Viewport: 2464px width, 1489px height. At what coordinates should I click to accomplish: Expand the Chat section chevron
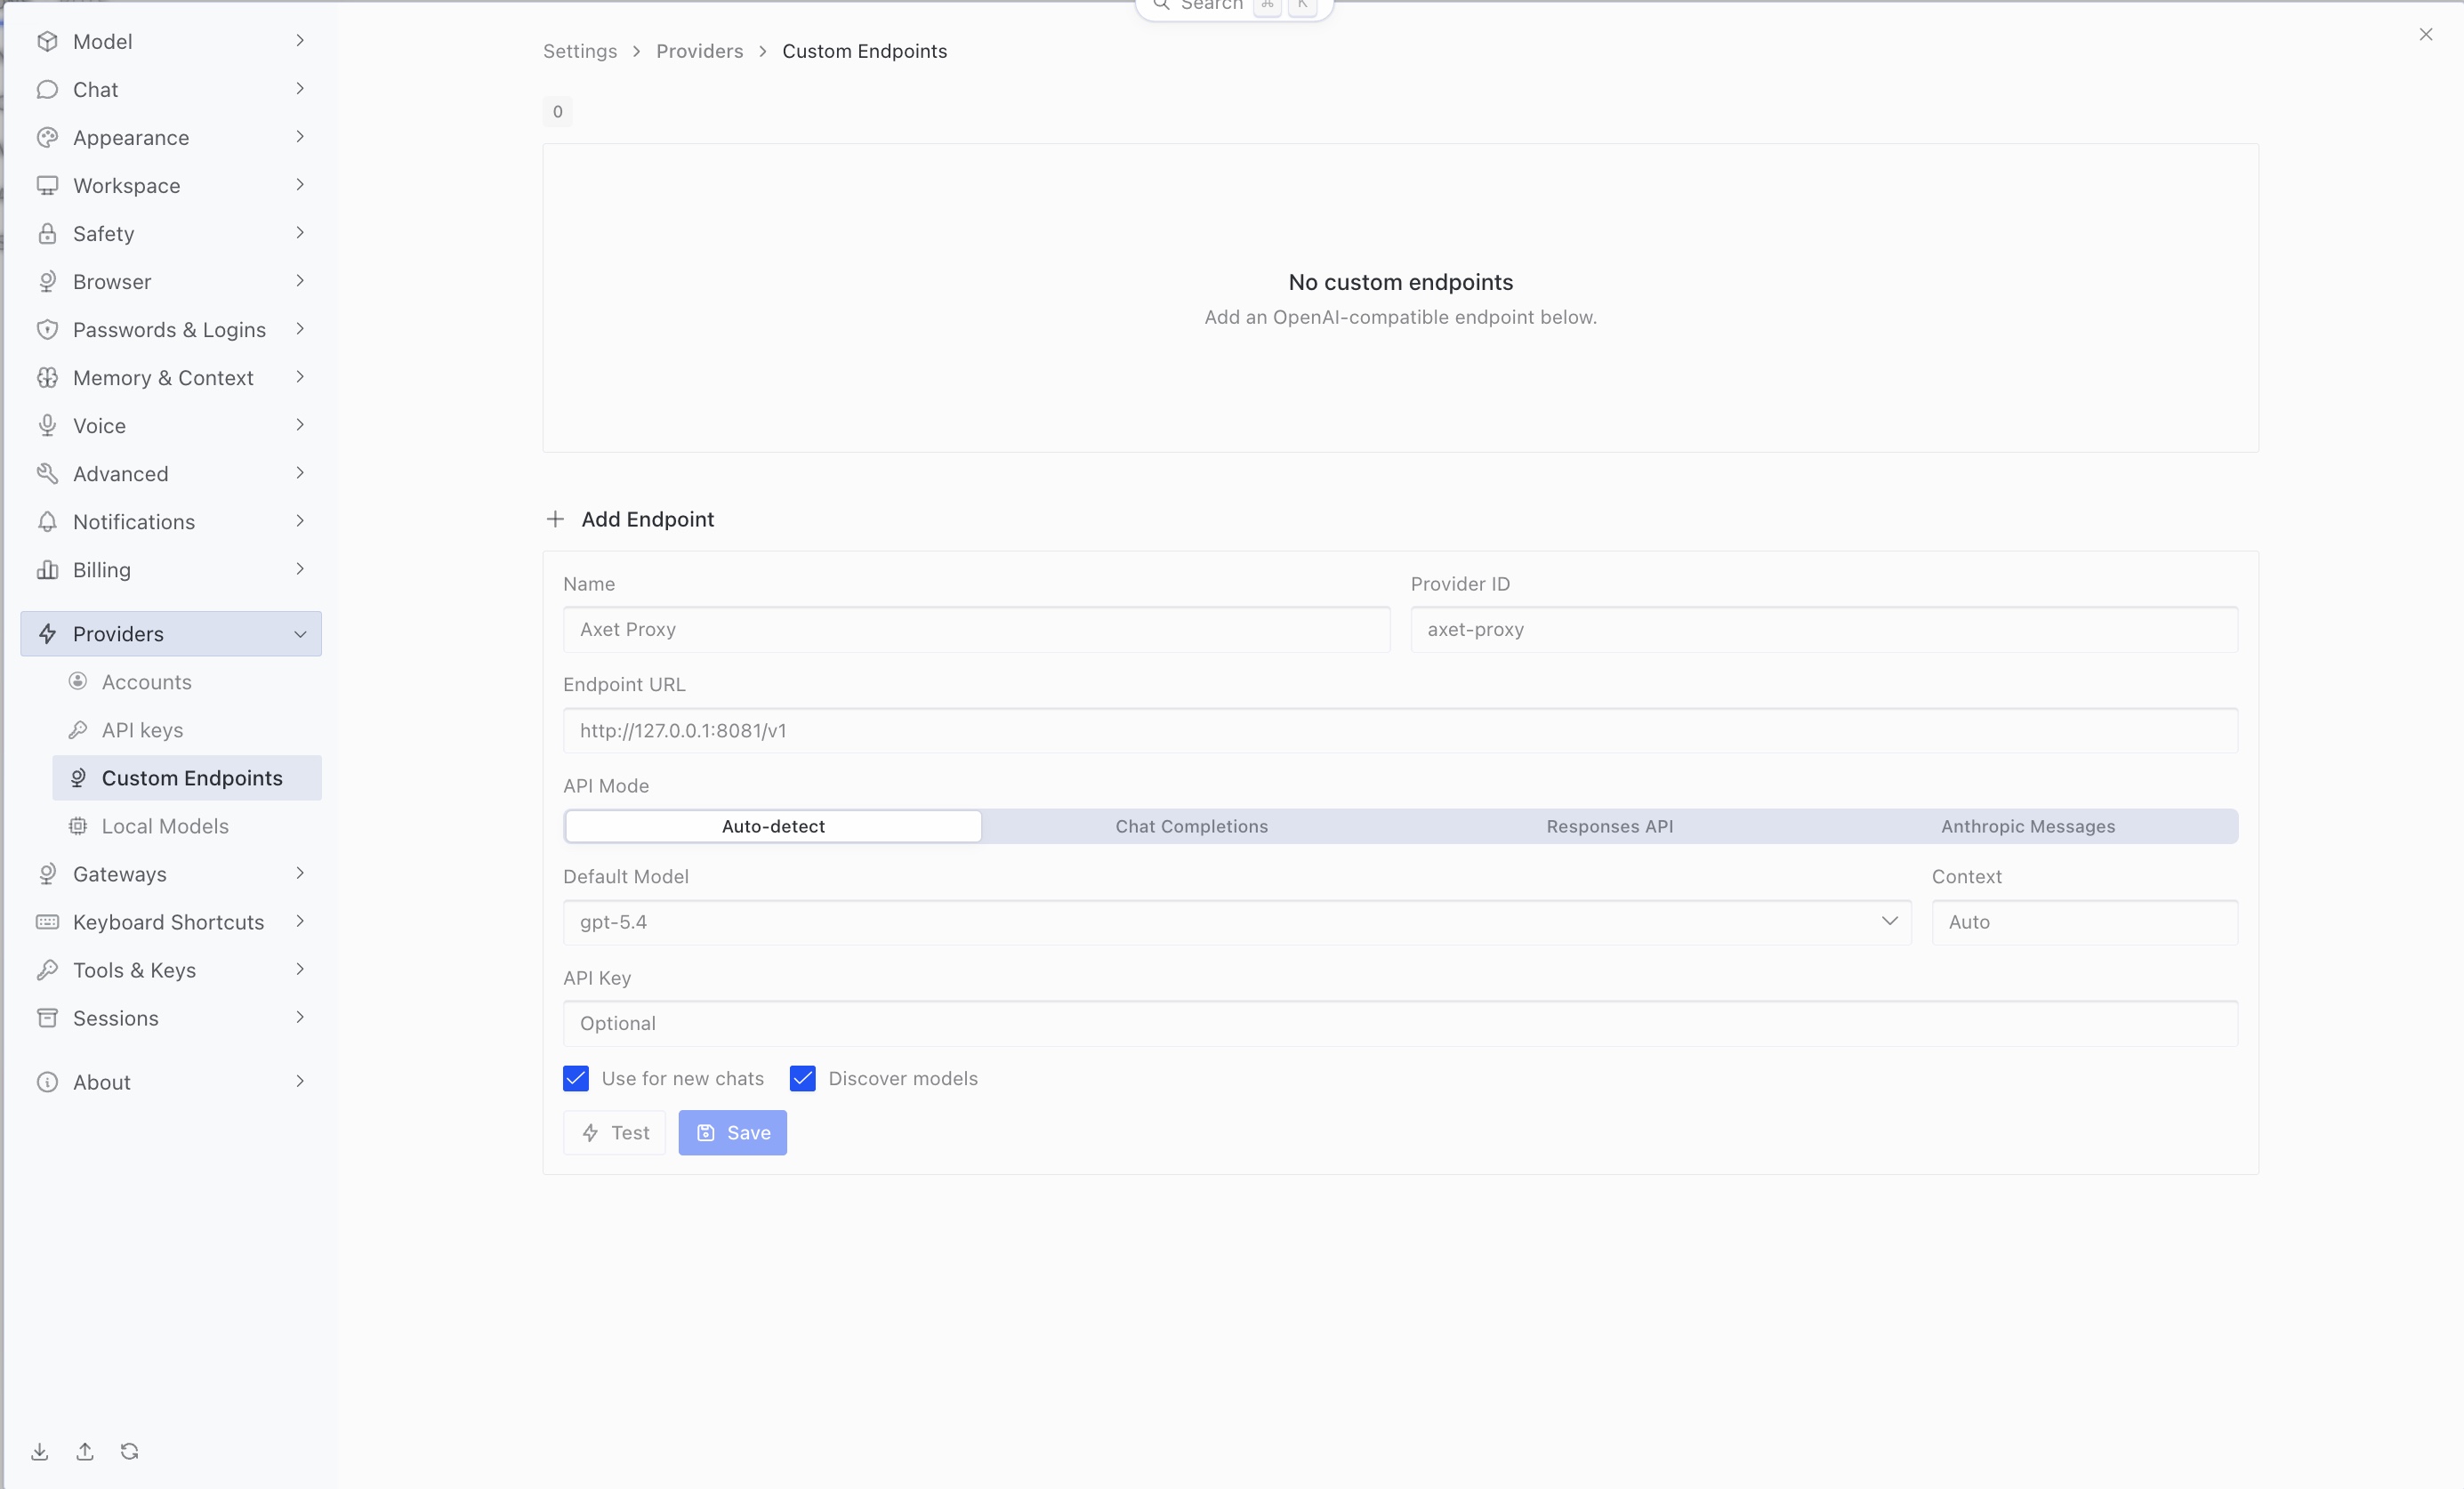(300, 89)
